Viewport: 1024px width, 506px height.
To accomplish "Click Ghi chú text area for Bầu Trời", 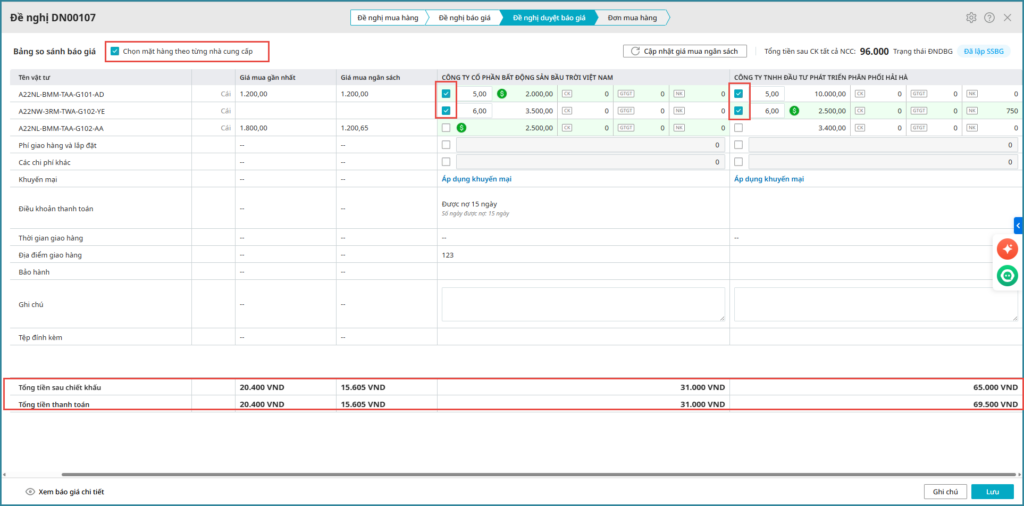I will pyautogui.click(x=583, y=304).
